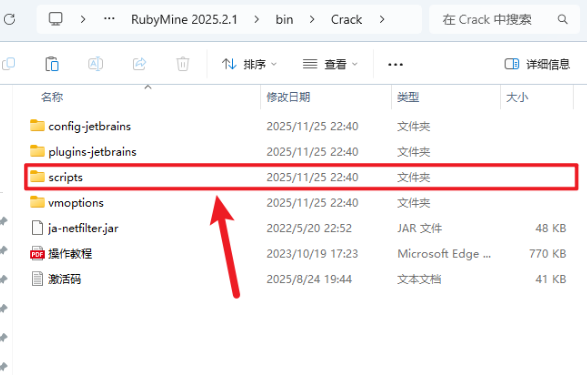Expand the chevron after This PC icon
587x375 pixels.
(x=83, y=19)
